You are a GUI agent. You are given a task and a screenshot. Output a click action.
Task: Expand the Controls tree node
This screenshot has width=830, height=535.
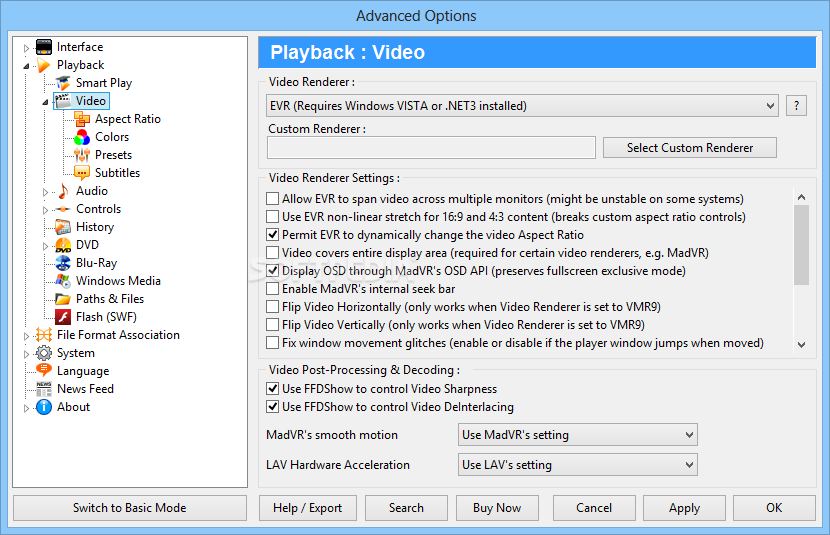[x=46, y=210]
